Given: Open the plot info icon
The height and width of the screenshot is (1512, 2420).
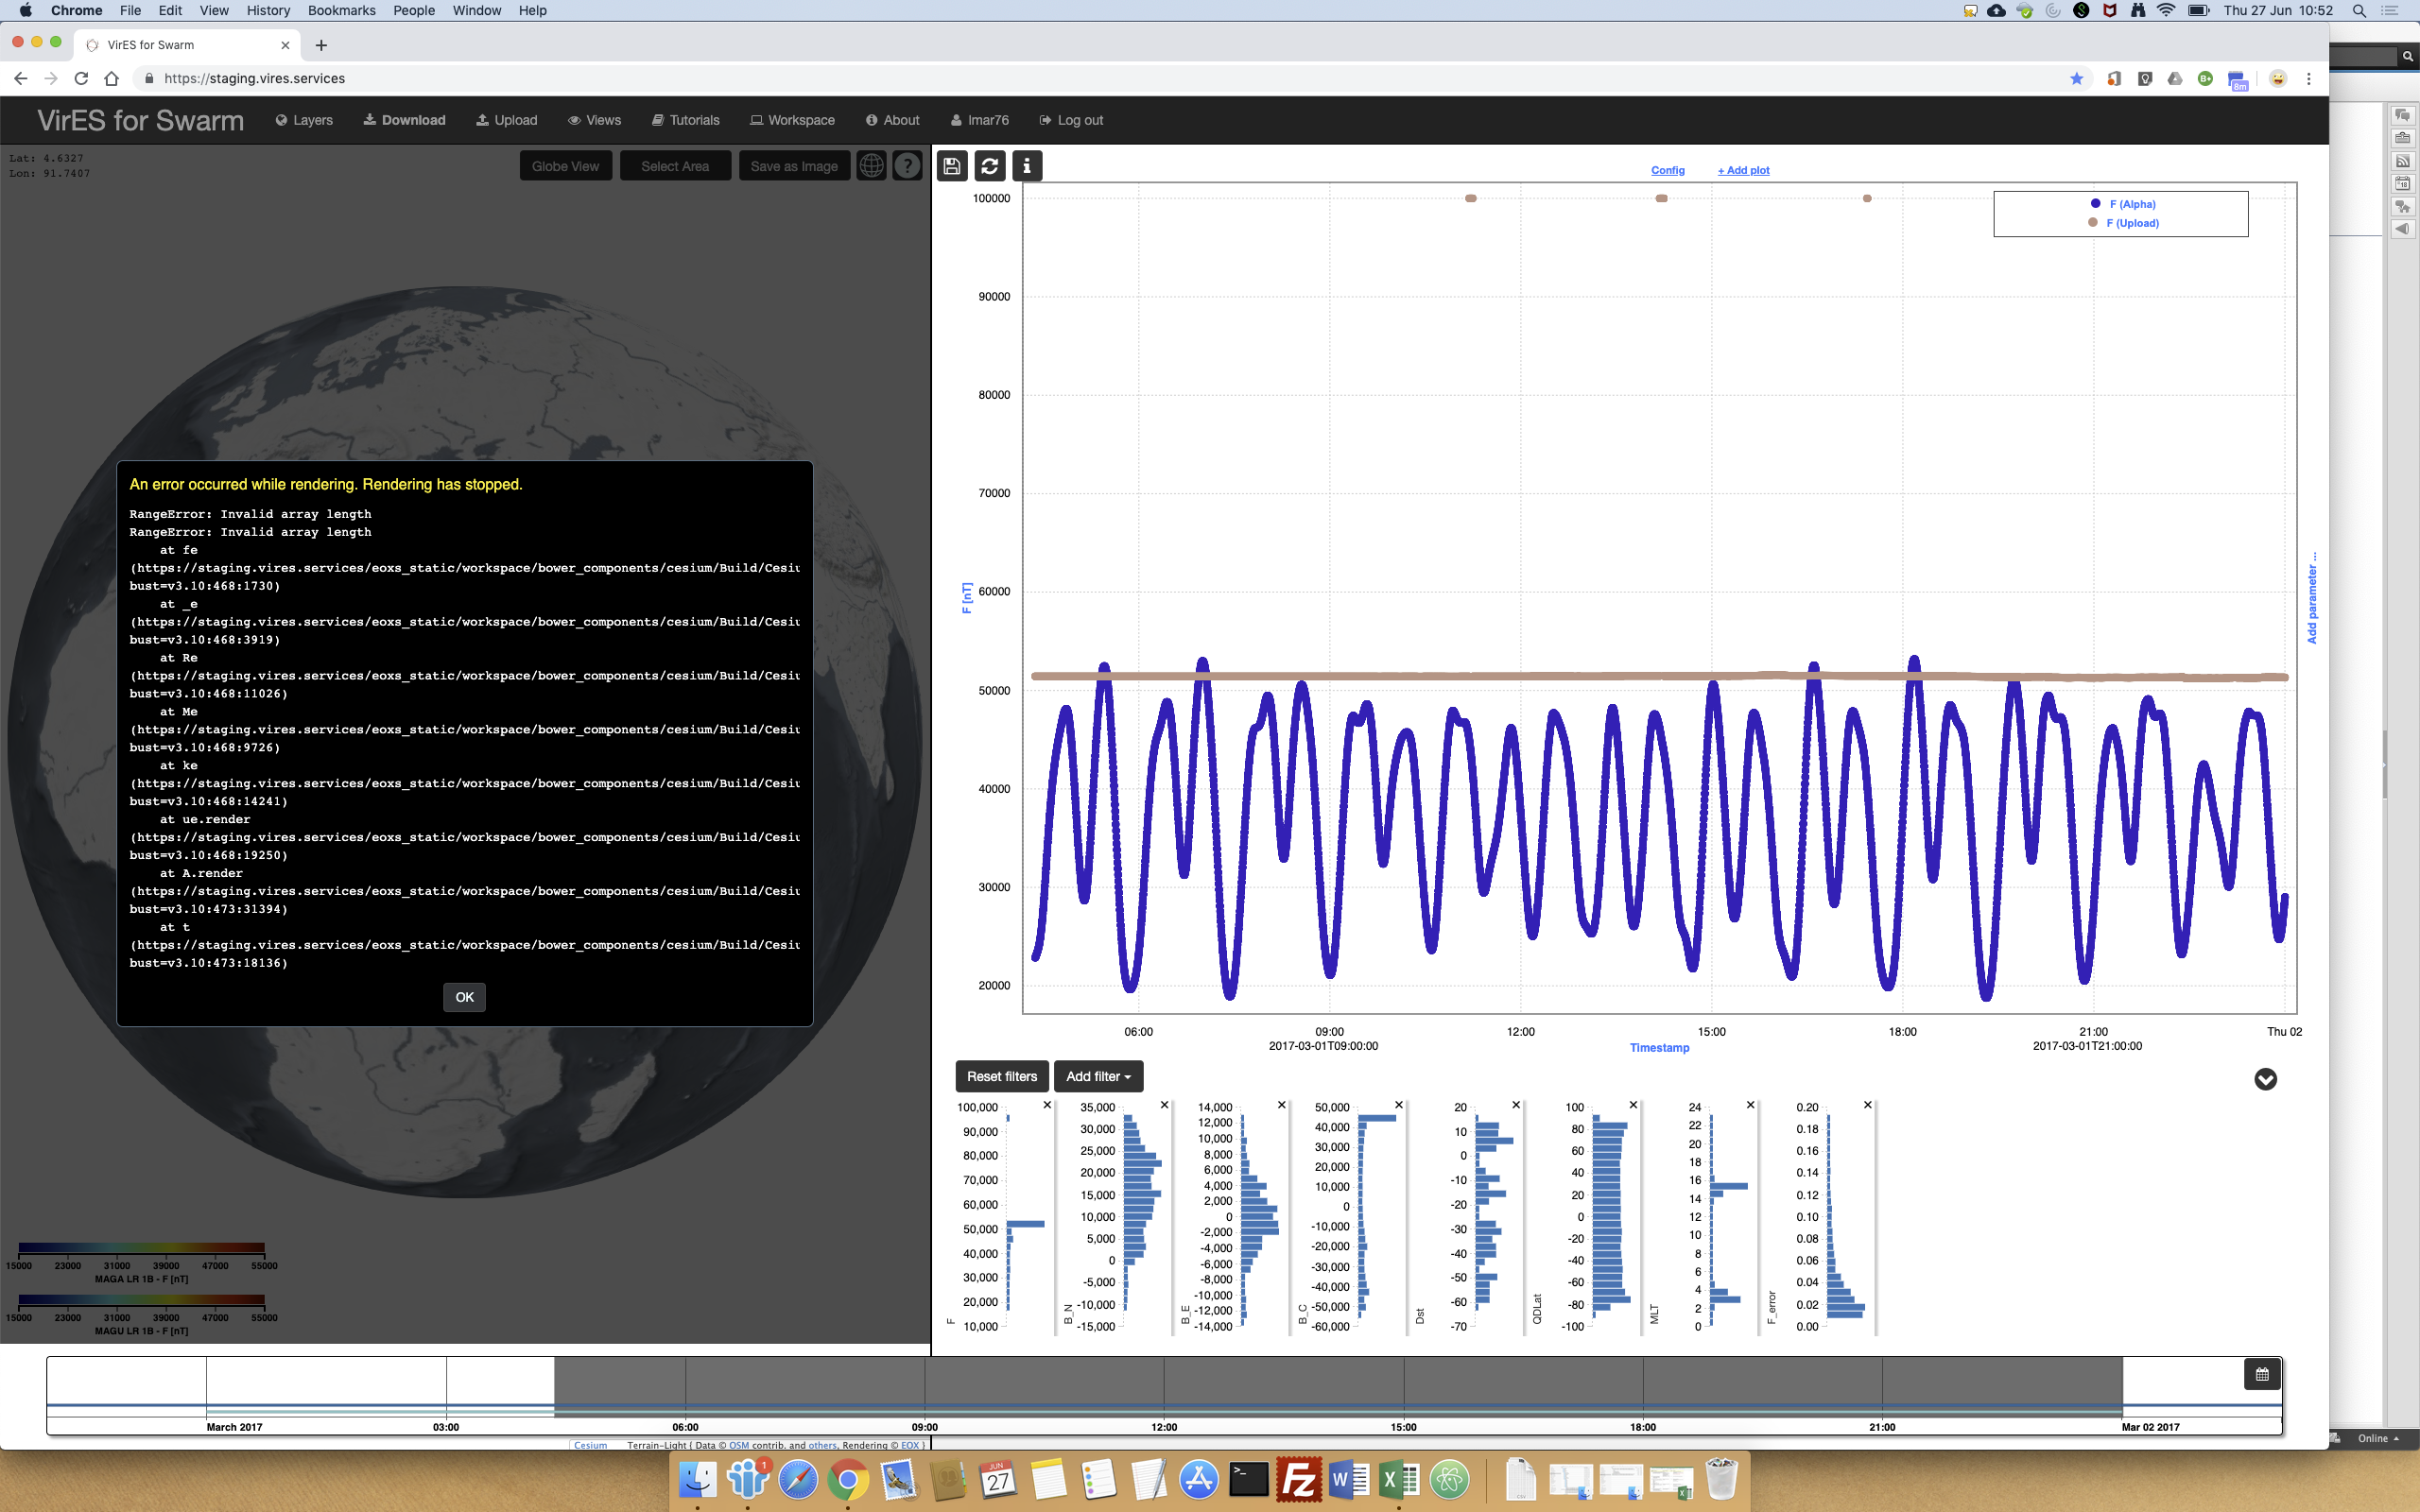Looking at the screenshot, I should pyautogui.click(x=1026, y=166).
